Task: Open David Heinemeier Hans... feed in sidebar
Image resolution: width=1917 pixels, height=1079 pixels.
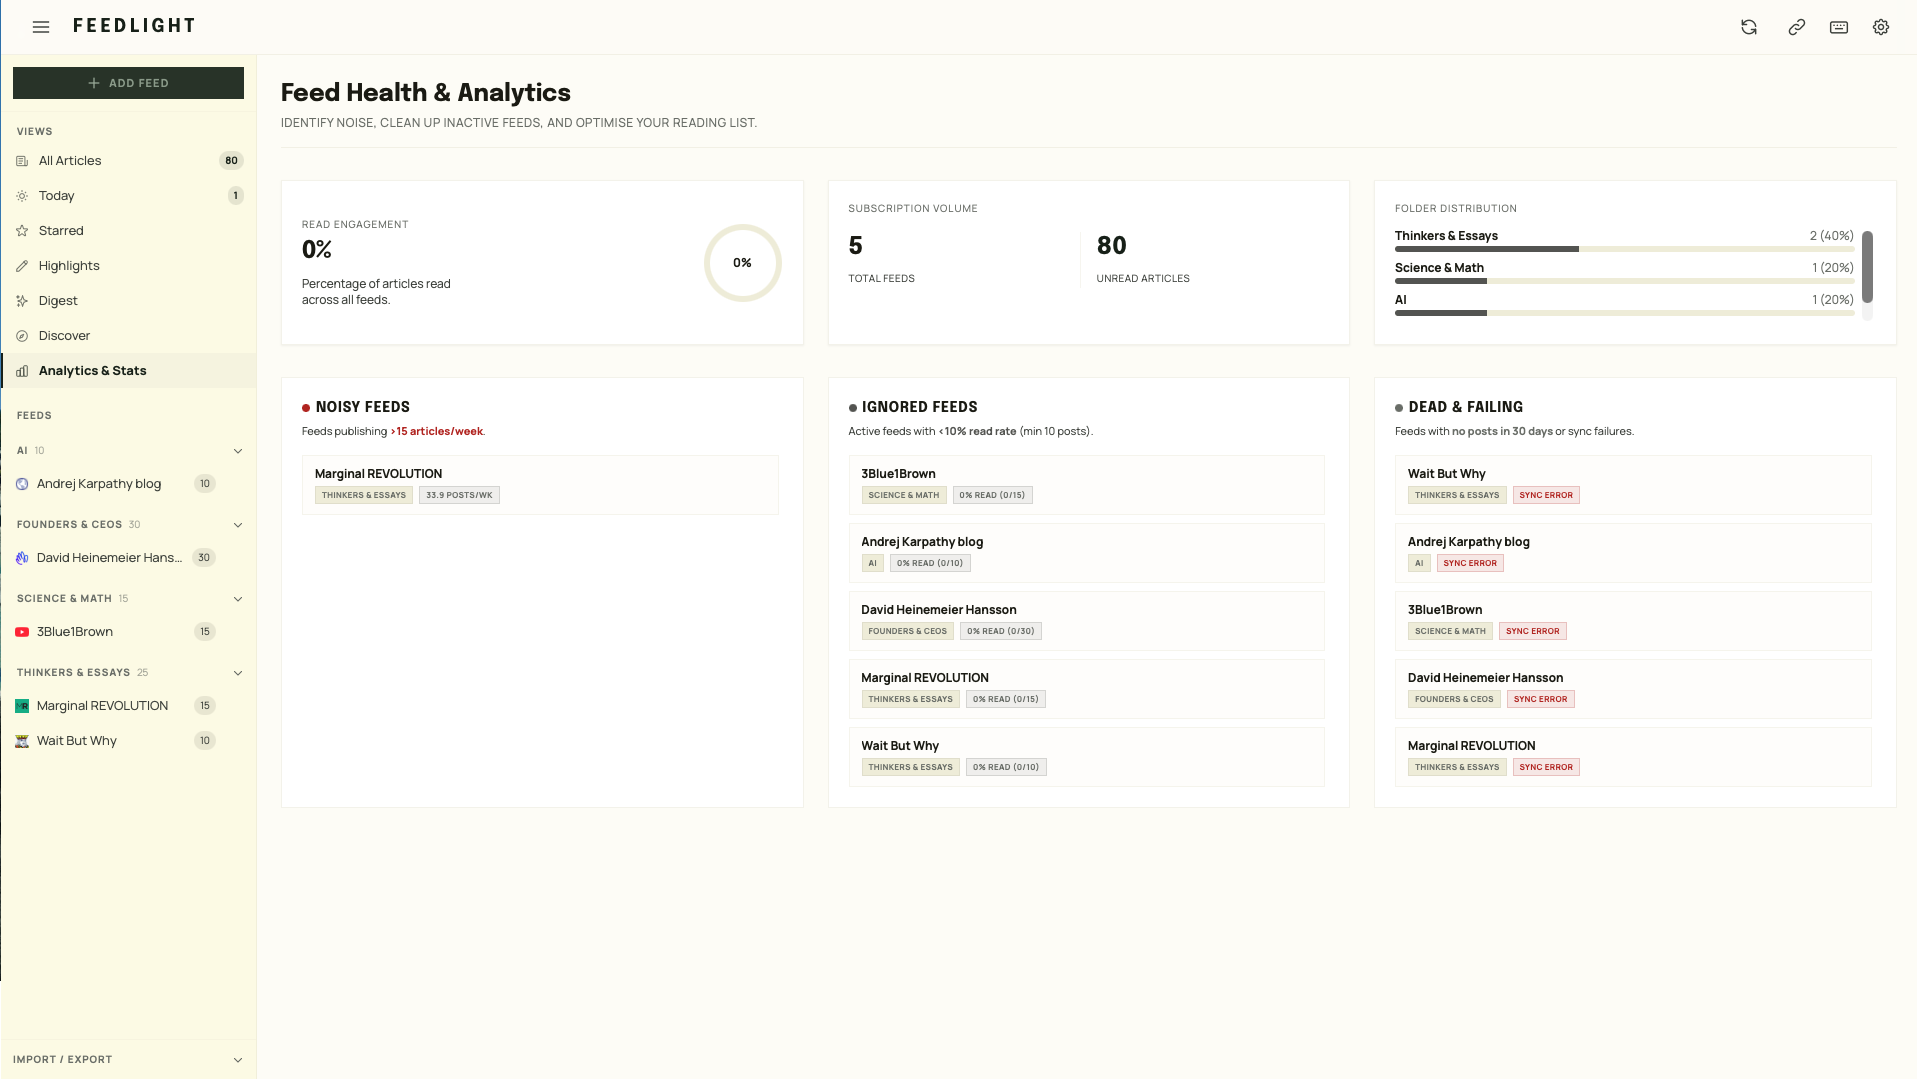Action: [128, 558]
